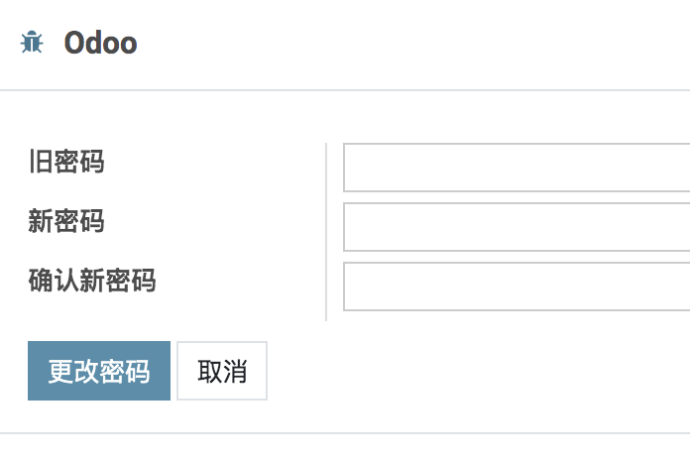The height and width of the screenshot is (460, 690).
Task: Place cursor in the middle password field
Action: tap(516, 227)
